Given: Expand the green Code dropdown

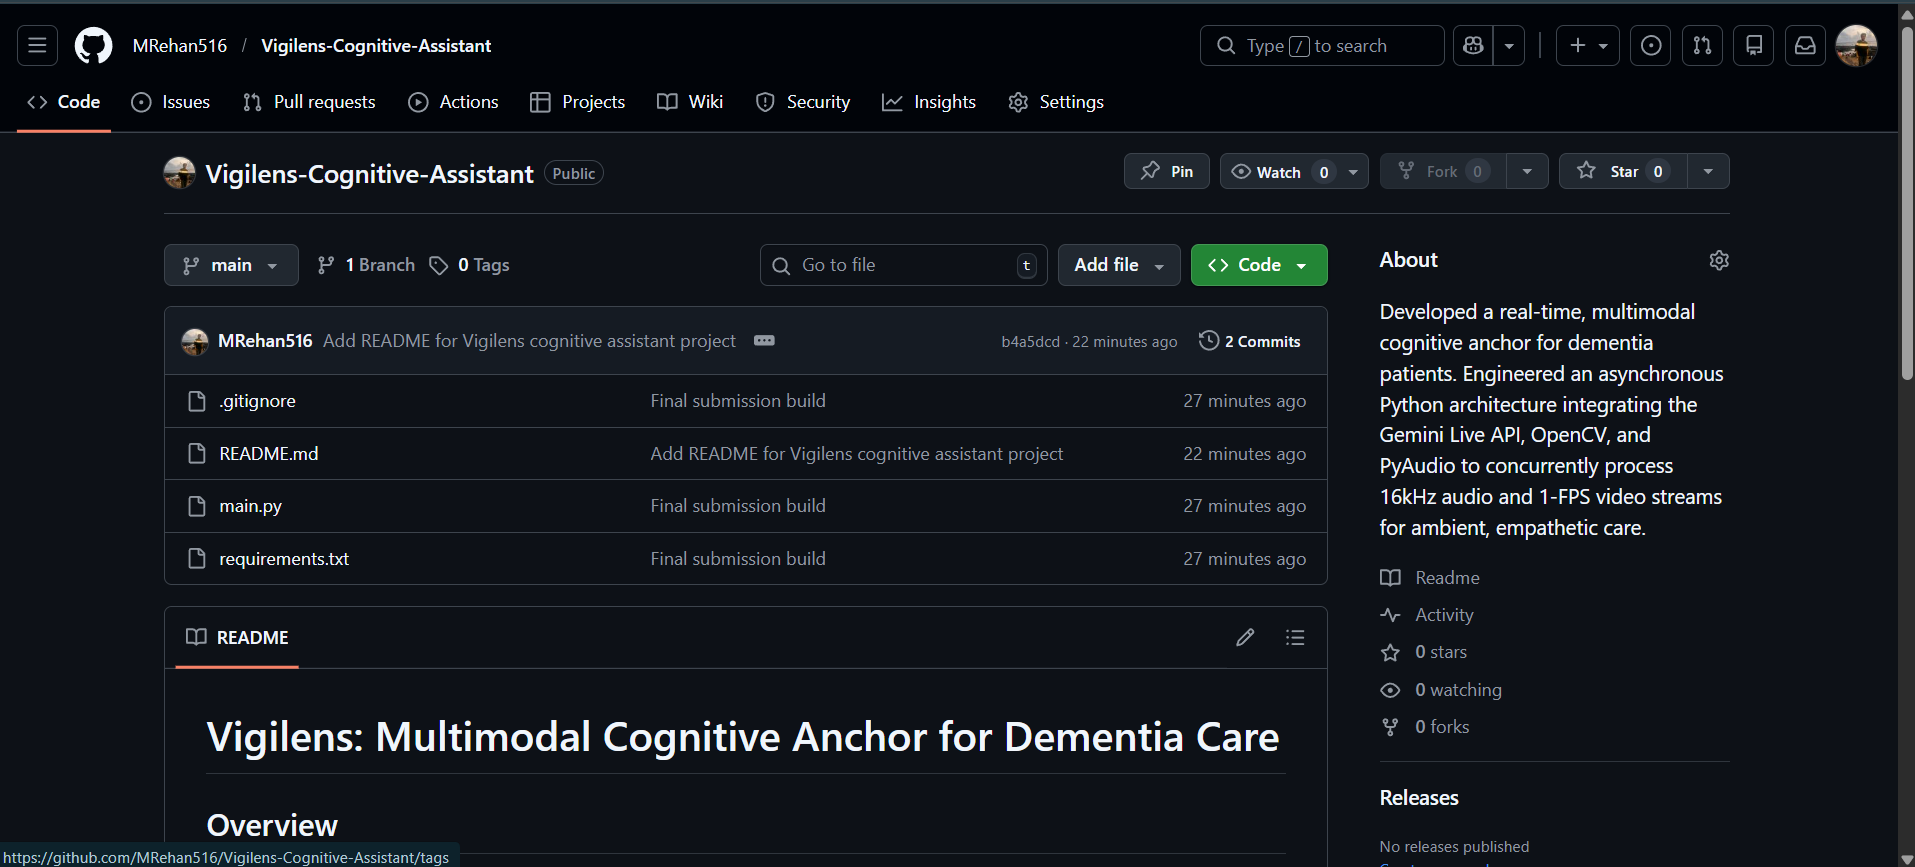Looking at the screenshot, I should (1259, 265).
